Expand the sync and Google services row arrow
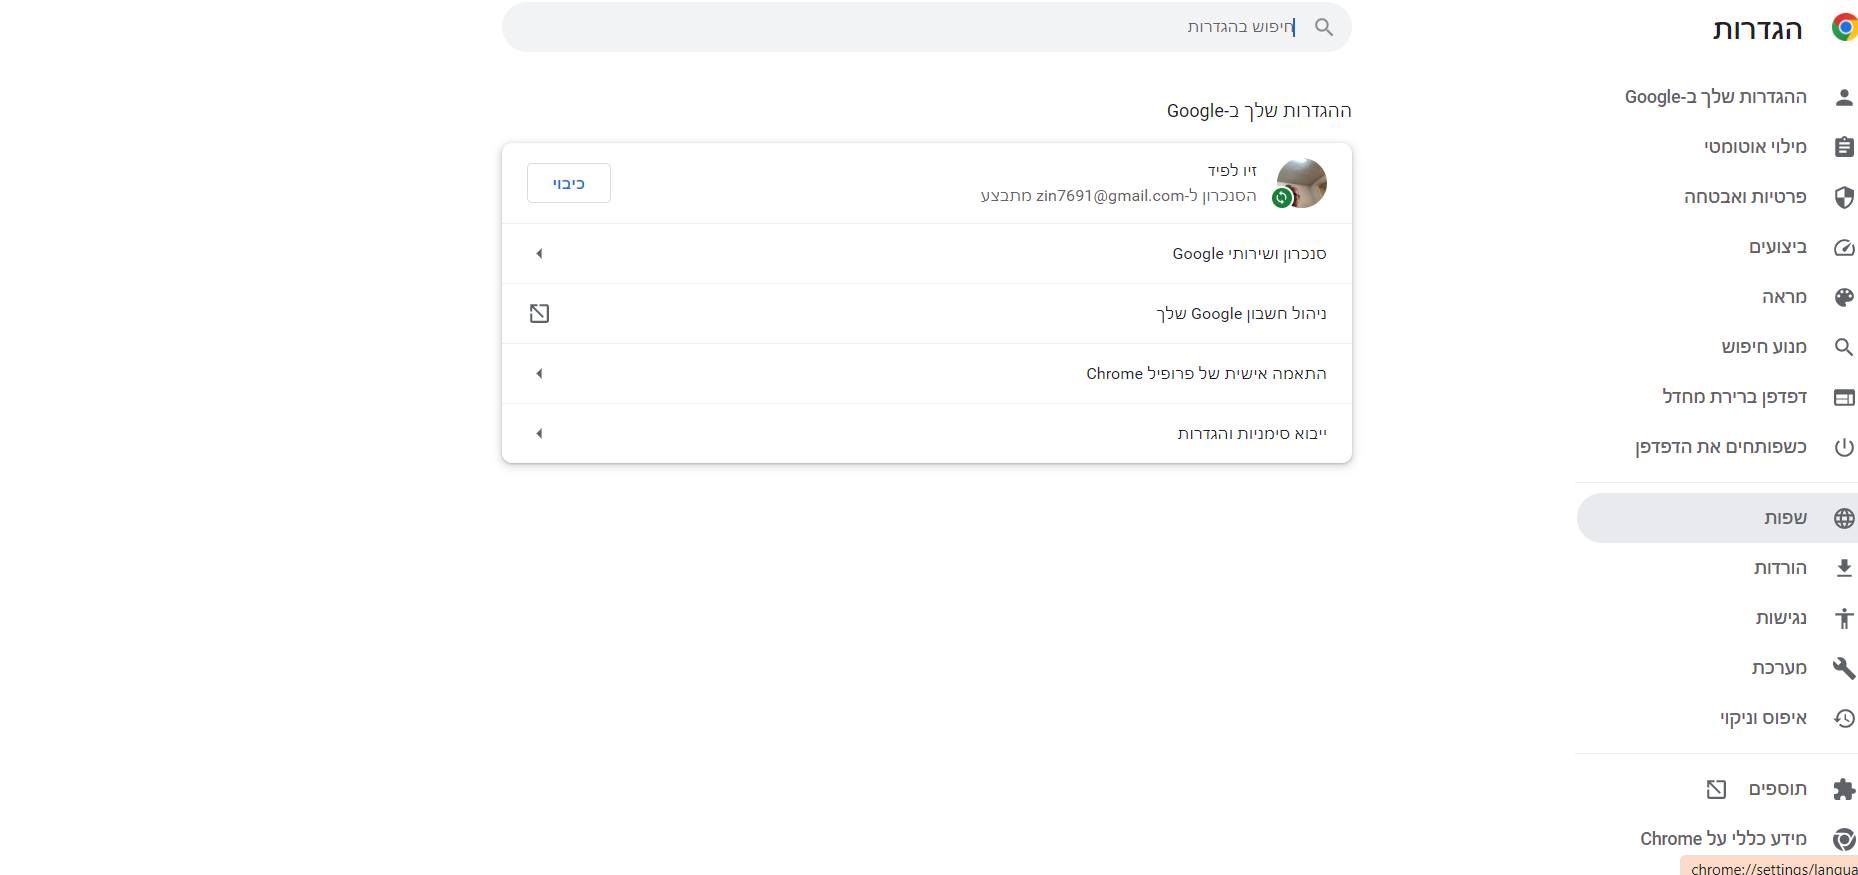Viewport: 1858px width, 875px height. (x=539, y=254)
